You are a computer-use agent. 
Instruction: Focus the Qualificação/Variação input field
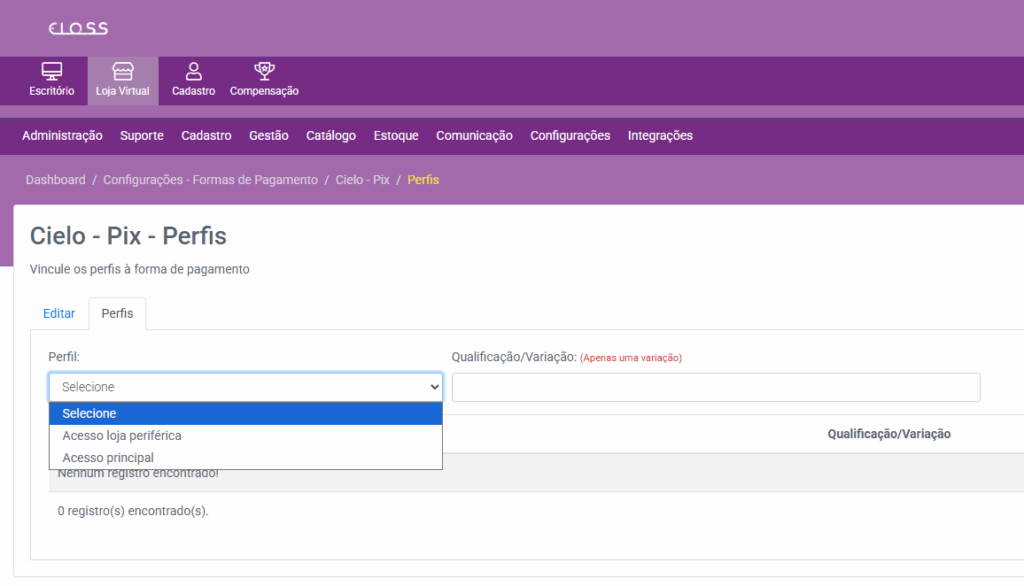pos(715,388)
